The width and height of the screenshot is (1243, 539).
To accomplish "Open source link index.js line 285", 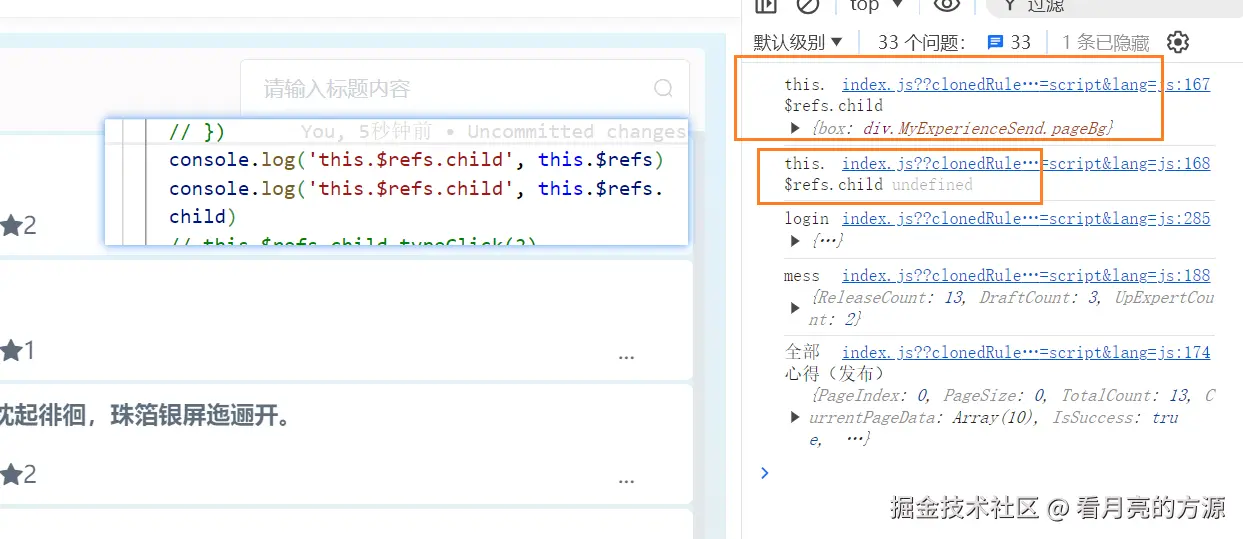I will coord(1026,218).
